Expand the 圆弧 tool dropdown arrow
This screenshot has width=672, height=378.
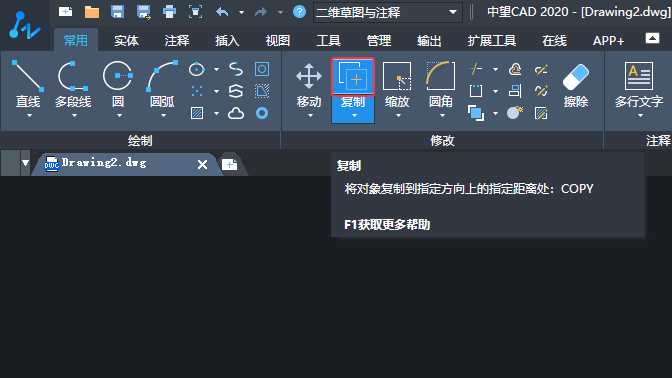click(163, 116)
